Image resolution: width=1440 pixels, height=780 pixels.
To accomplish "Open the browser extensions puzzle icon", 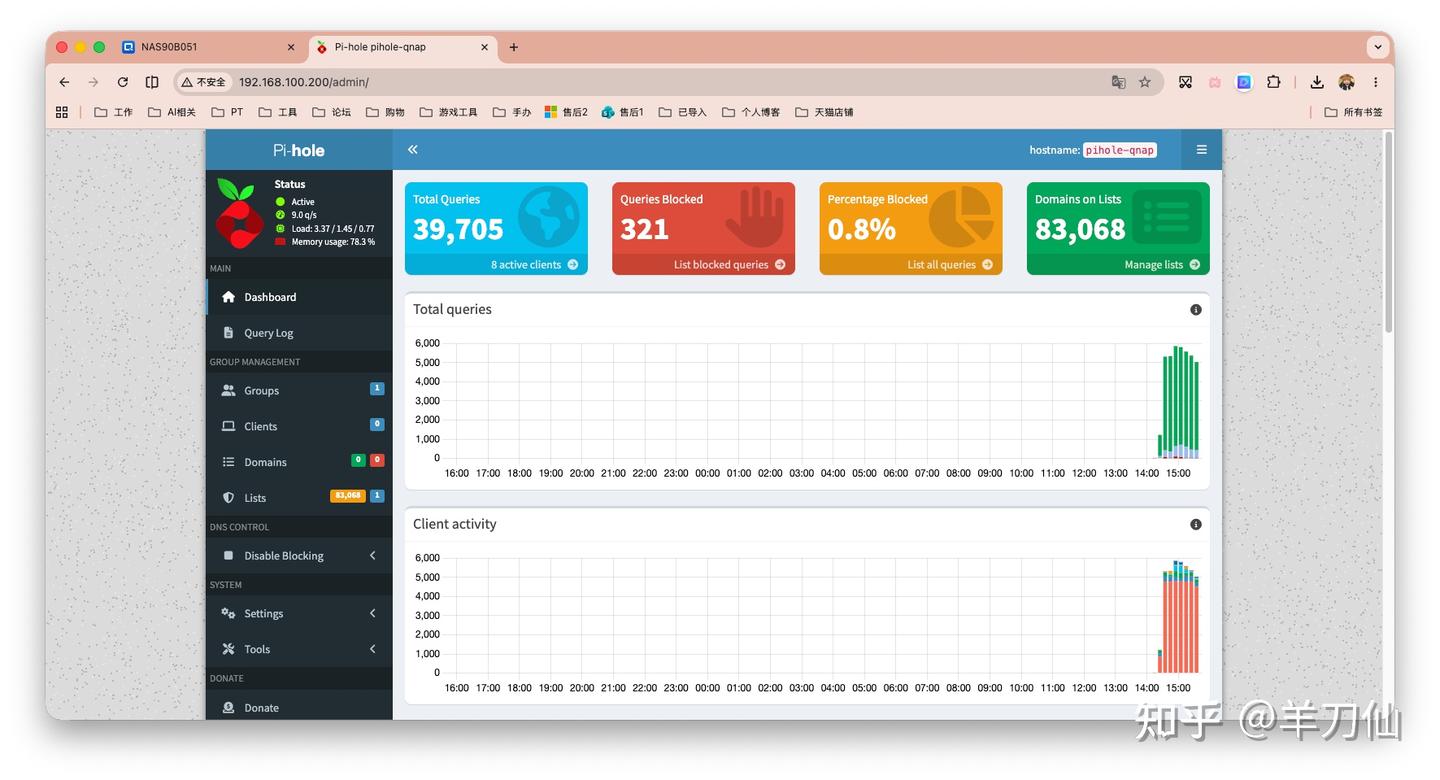I will point(1273,82).
